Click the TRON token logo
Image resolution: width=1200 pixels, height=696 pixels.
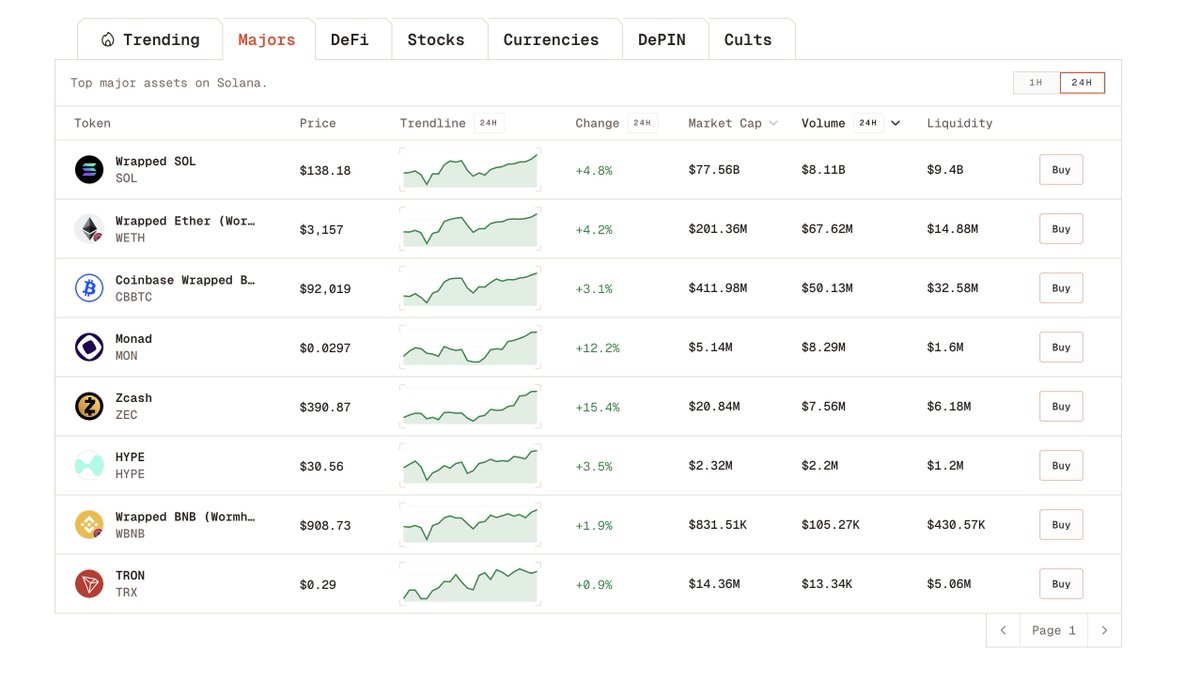click(x=89, y=584)
